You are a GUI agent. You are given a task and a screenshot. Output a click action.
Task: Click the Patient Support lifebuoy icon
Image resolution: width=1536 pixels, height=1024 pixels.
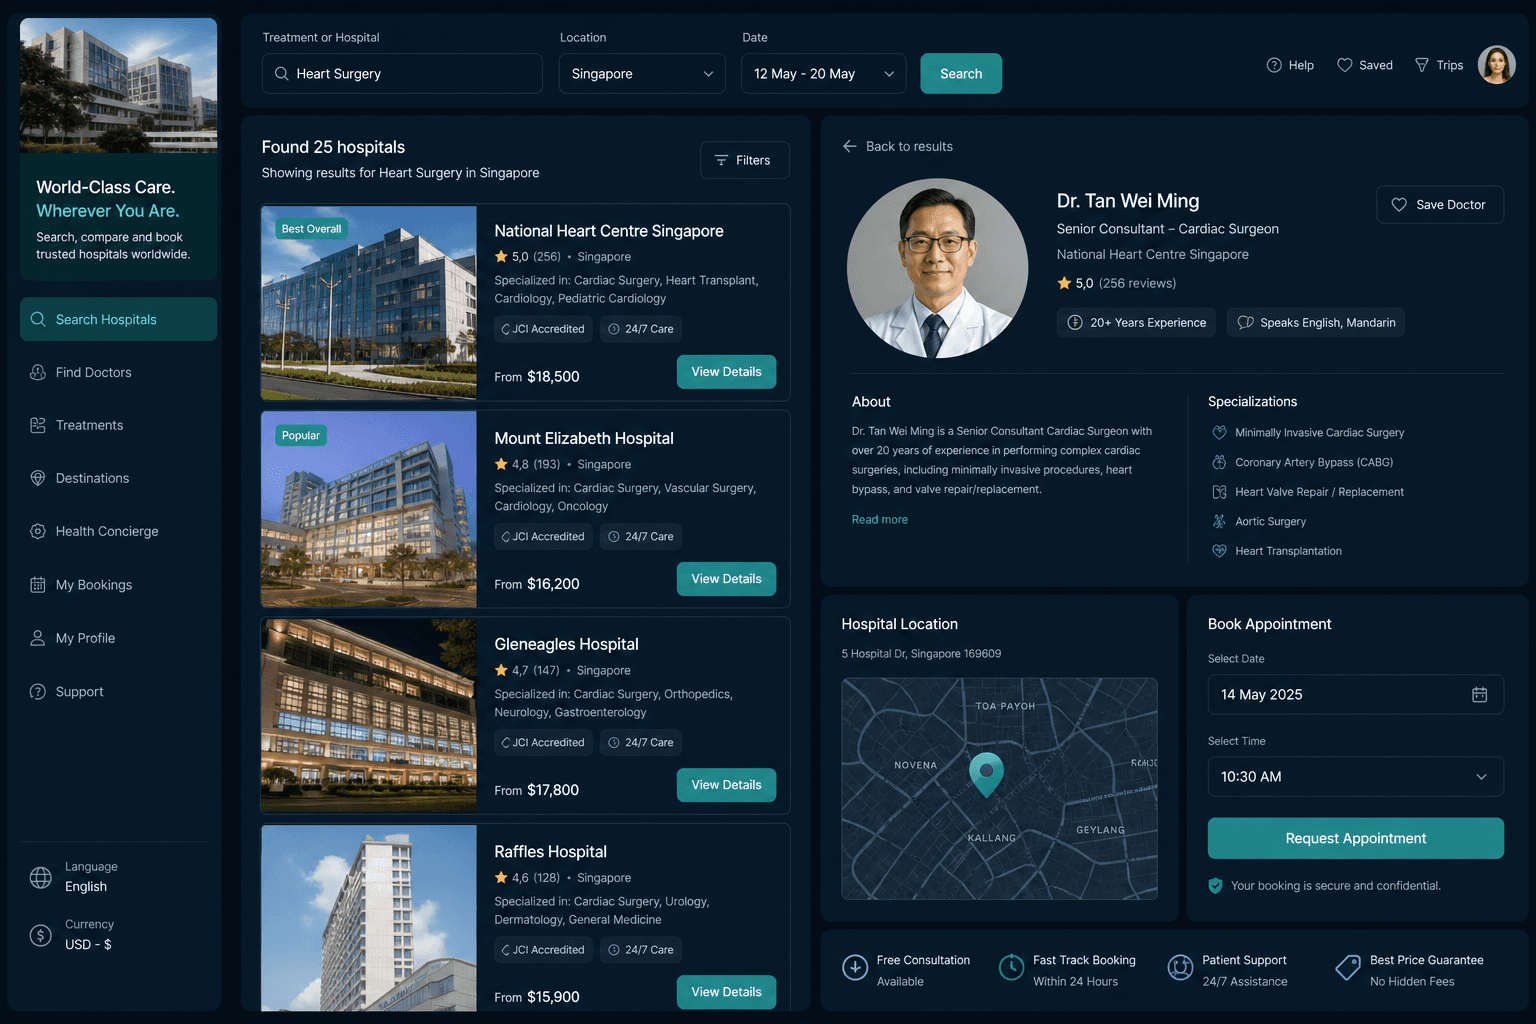1181,968
